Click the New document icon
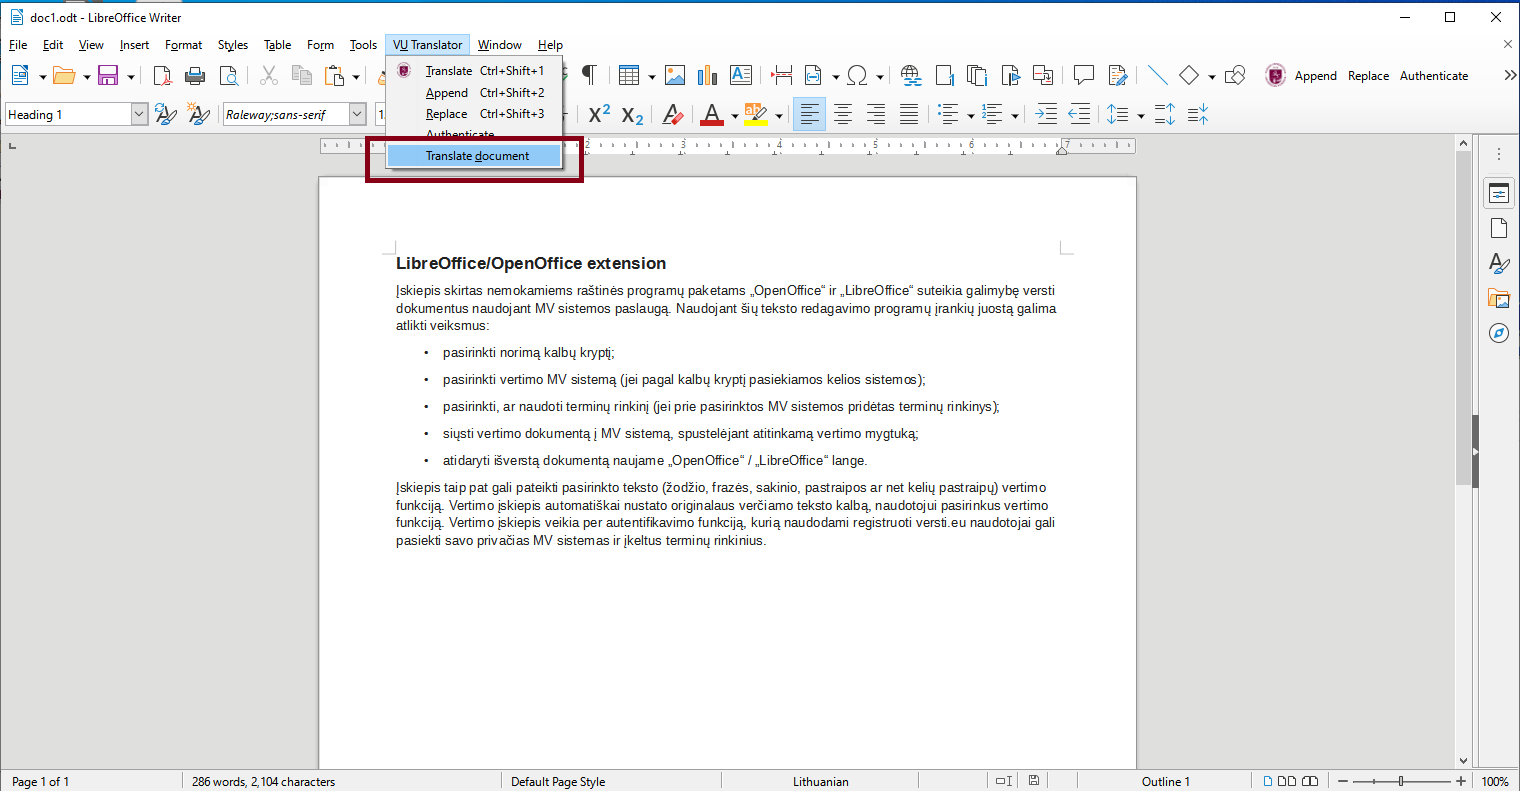Screen dimensions: 1520x791 click(x=20, y=76)
